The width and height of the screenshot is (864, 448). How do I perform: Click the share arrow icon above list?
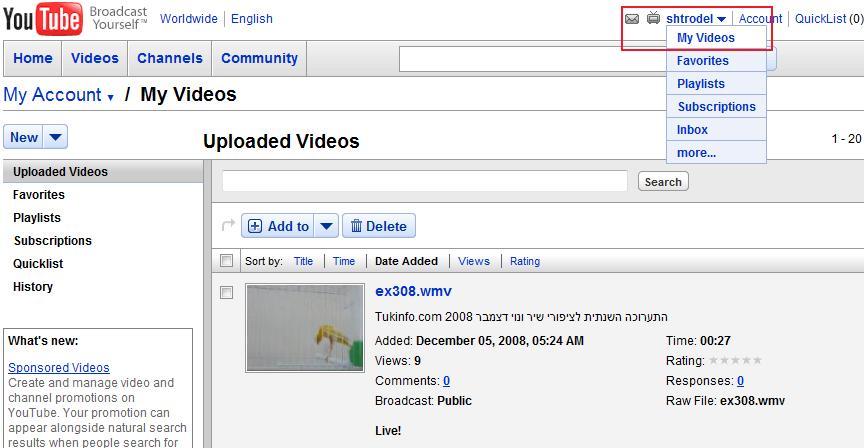coord(227,226)
